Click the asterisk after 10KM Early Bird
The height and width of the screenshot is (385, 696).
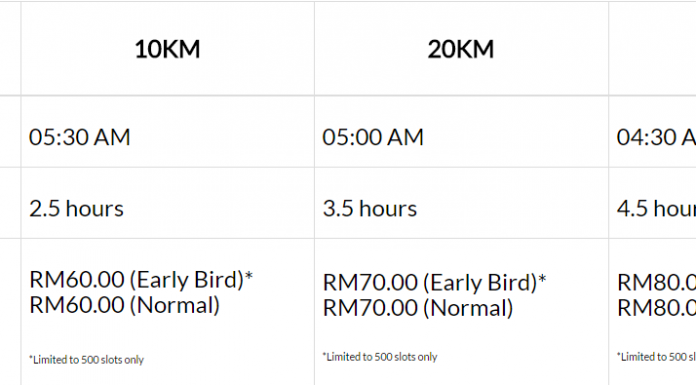tap(249, 276)
